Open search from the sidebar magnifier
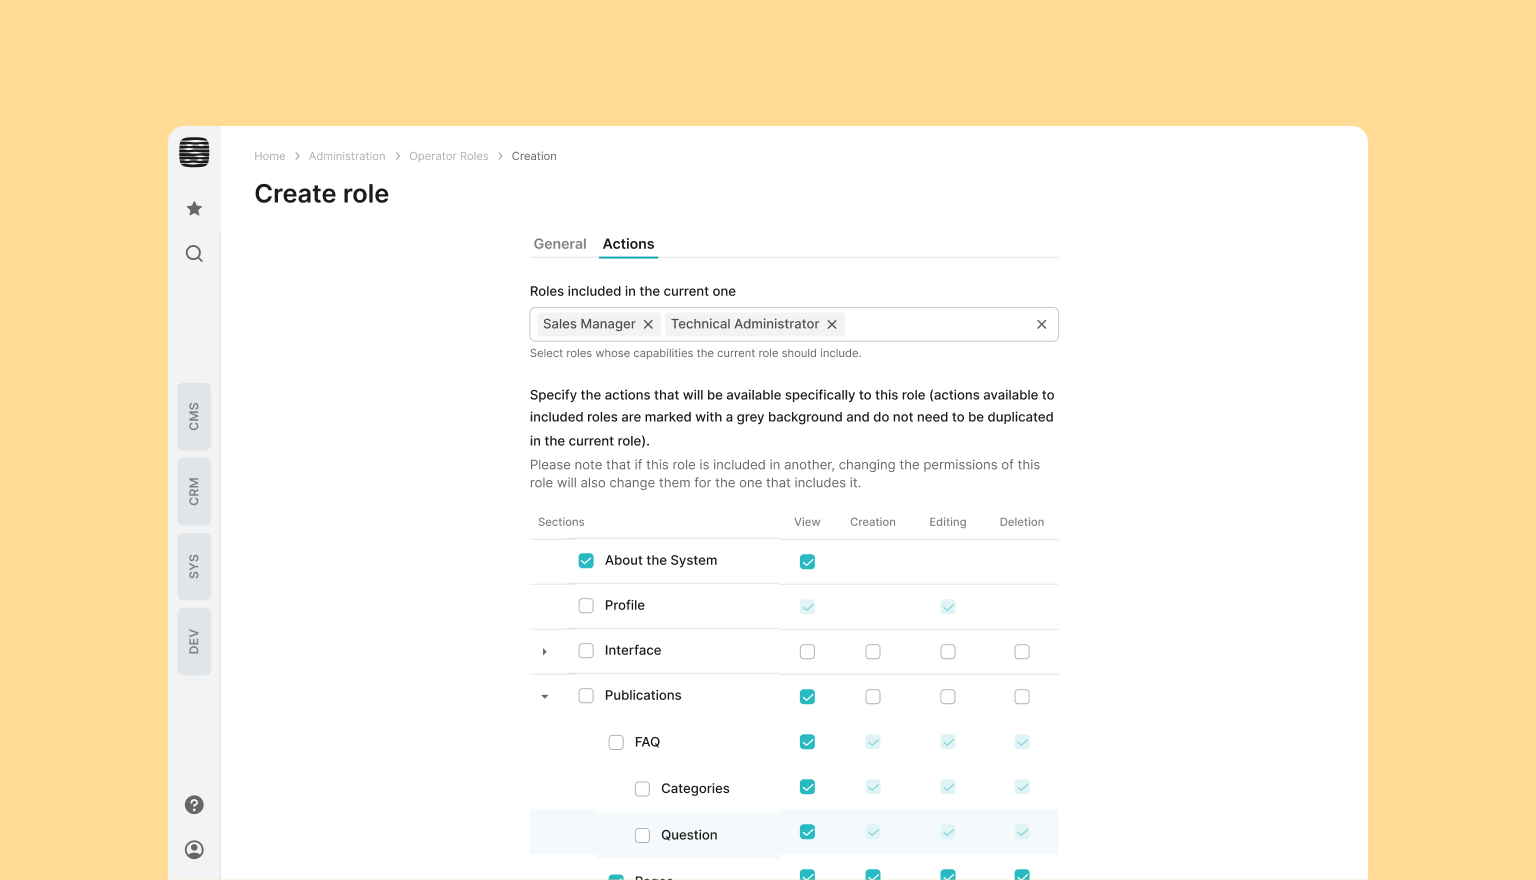The height and width of the screenshot is (880, 1536). click(194, 254)
